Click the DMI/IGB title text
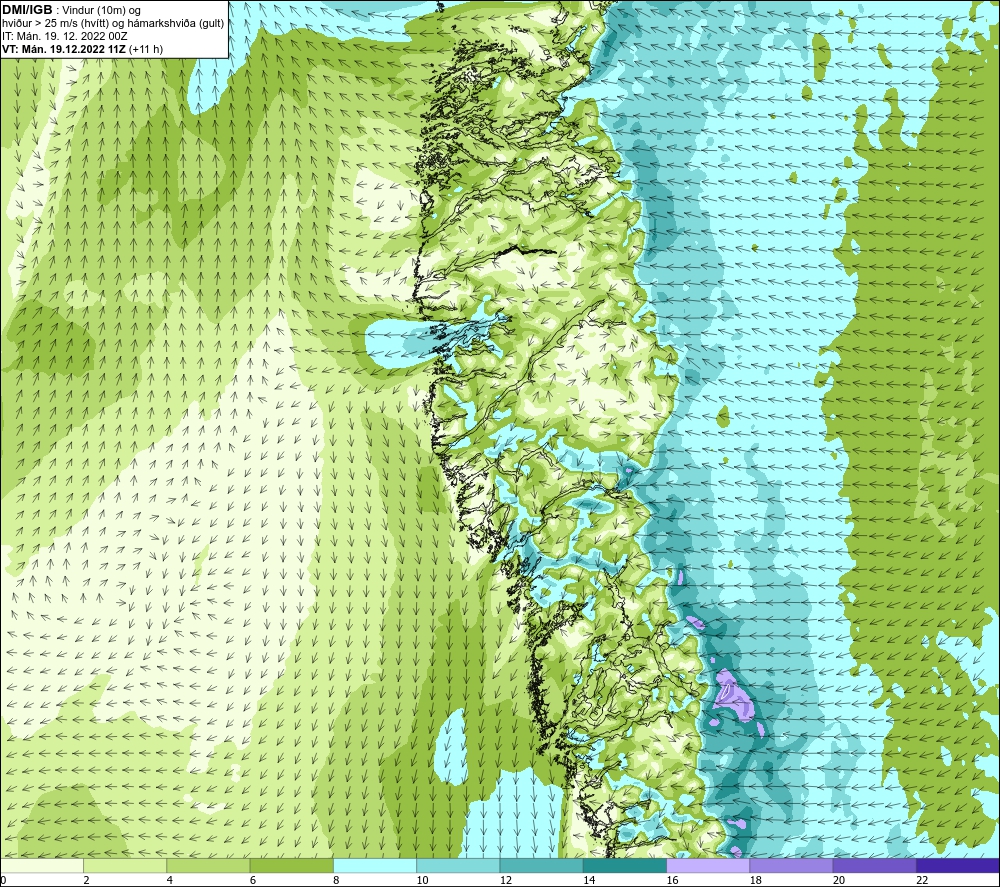This screenshot has width=1000, height=887. pyautogui.click(x=27, y=10)
